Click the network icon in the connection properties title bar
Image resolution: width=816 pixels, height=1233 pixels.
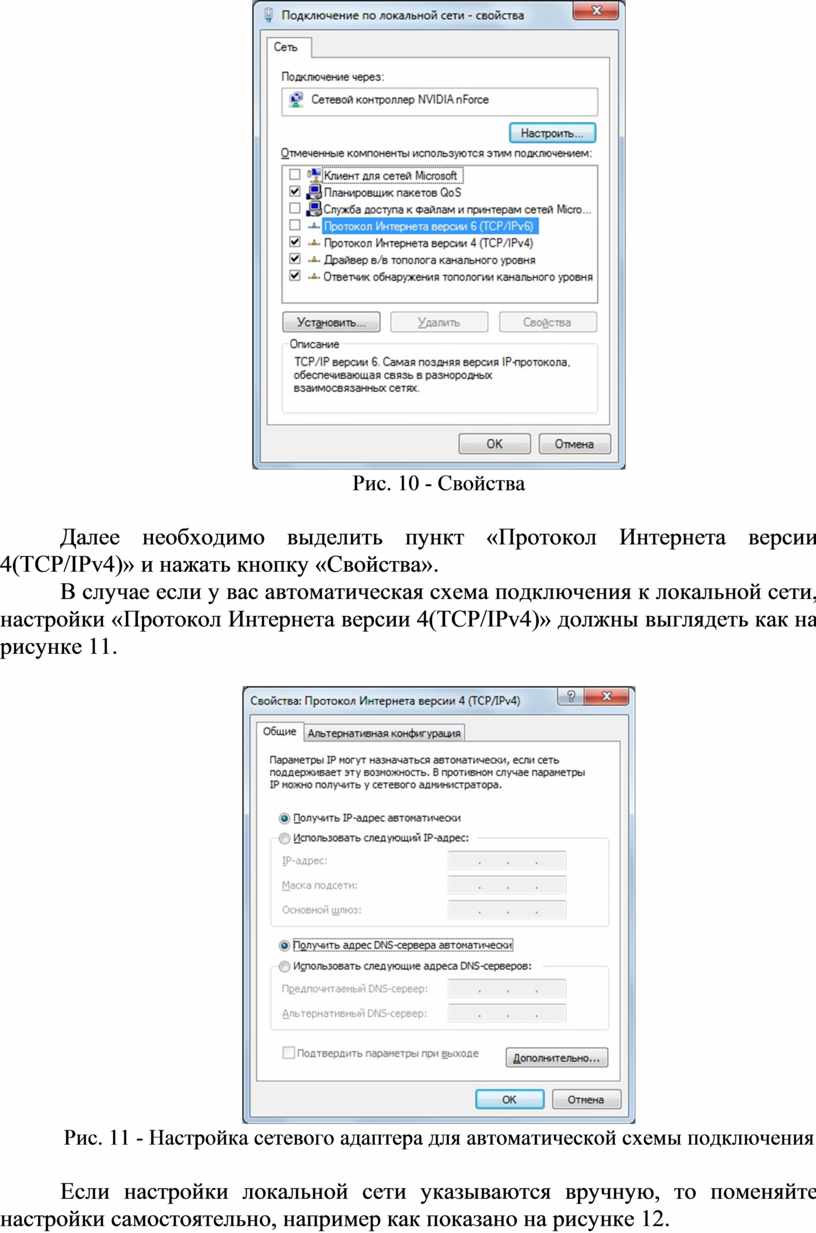(267, 14)
